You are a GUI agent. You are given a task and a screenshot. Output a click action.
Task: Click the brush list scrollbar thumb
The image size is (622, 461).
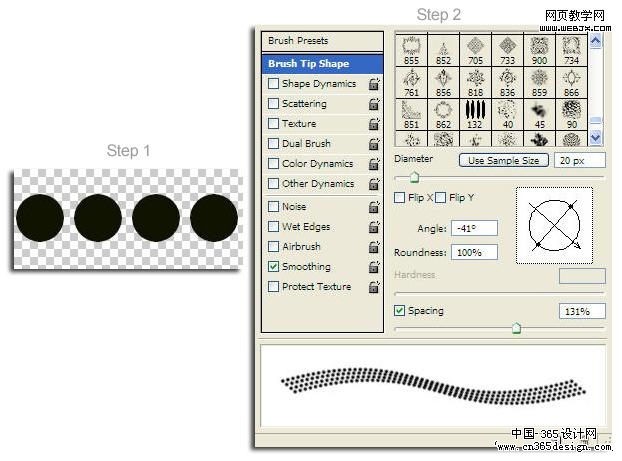coord(595,121)
